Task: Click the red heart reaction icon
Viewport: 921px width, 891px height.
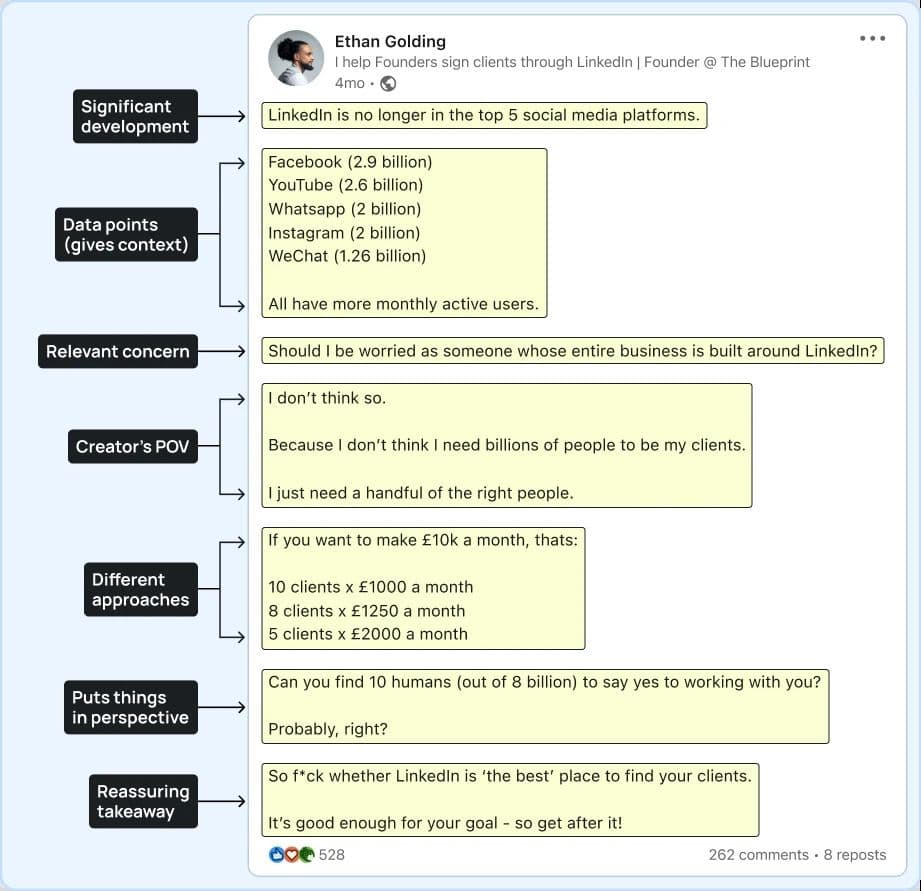Action: pyautogui.click(x=291, y=855)
